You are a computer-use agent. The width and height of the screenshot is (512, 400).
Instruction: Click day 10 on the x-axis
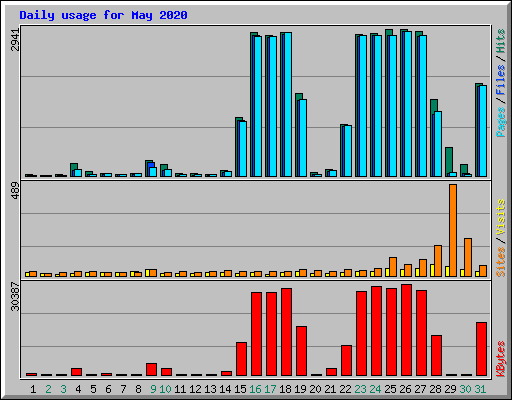pyautogui.click(x=165, y=389)
